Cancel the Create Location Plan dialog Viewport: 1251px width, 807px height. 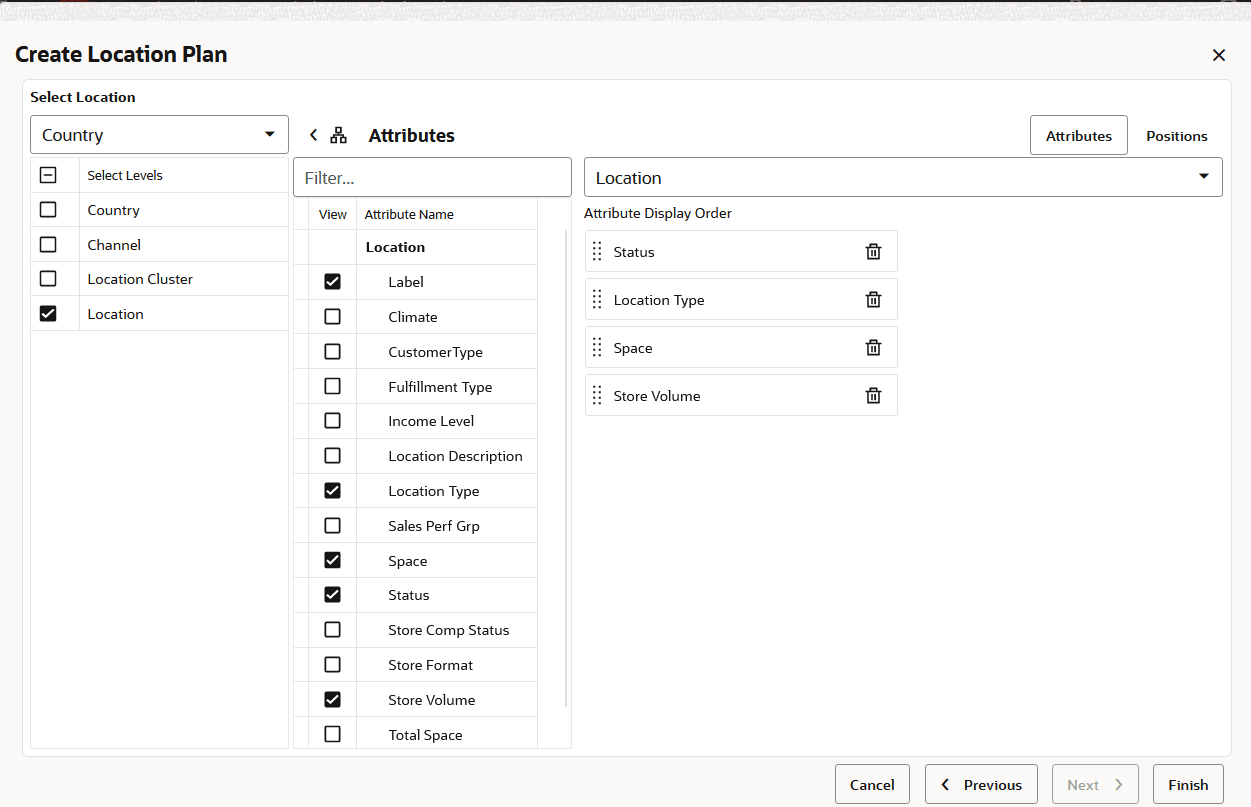click(x=872, y=784)
